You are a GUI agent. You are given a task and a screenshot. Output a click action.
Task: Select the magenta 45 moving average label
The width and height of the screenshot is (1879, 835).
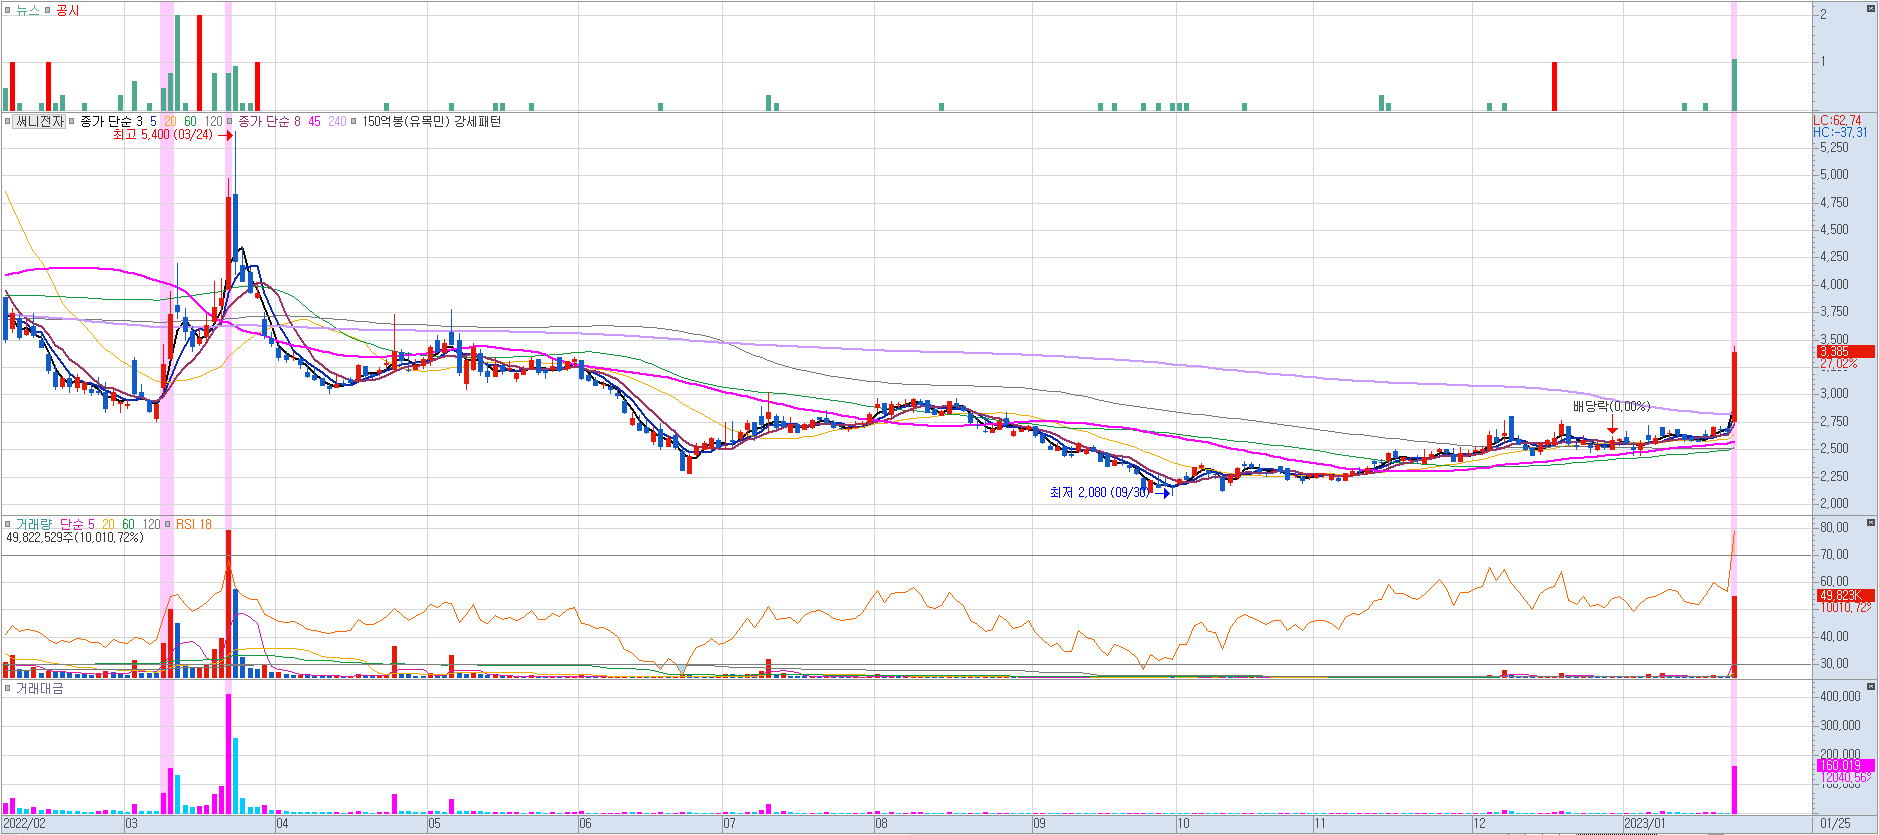point(314,121)
